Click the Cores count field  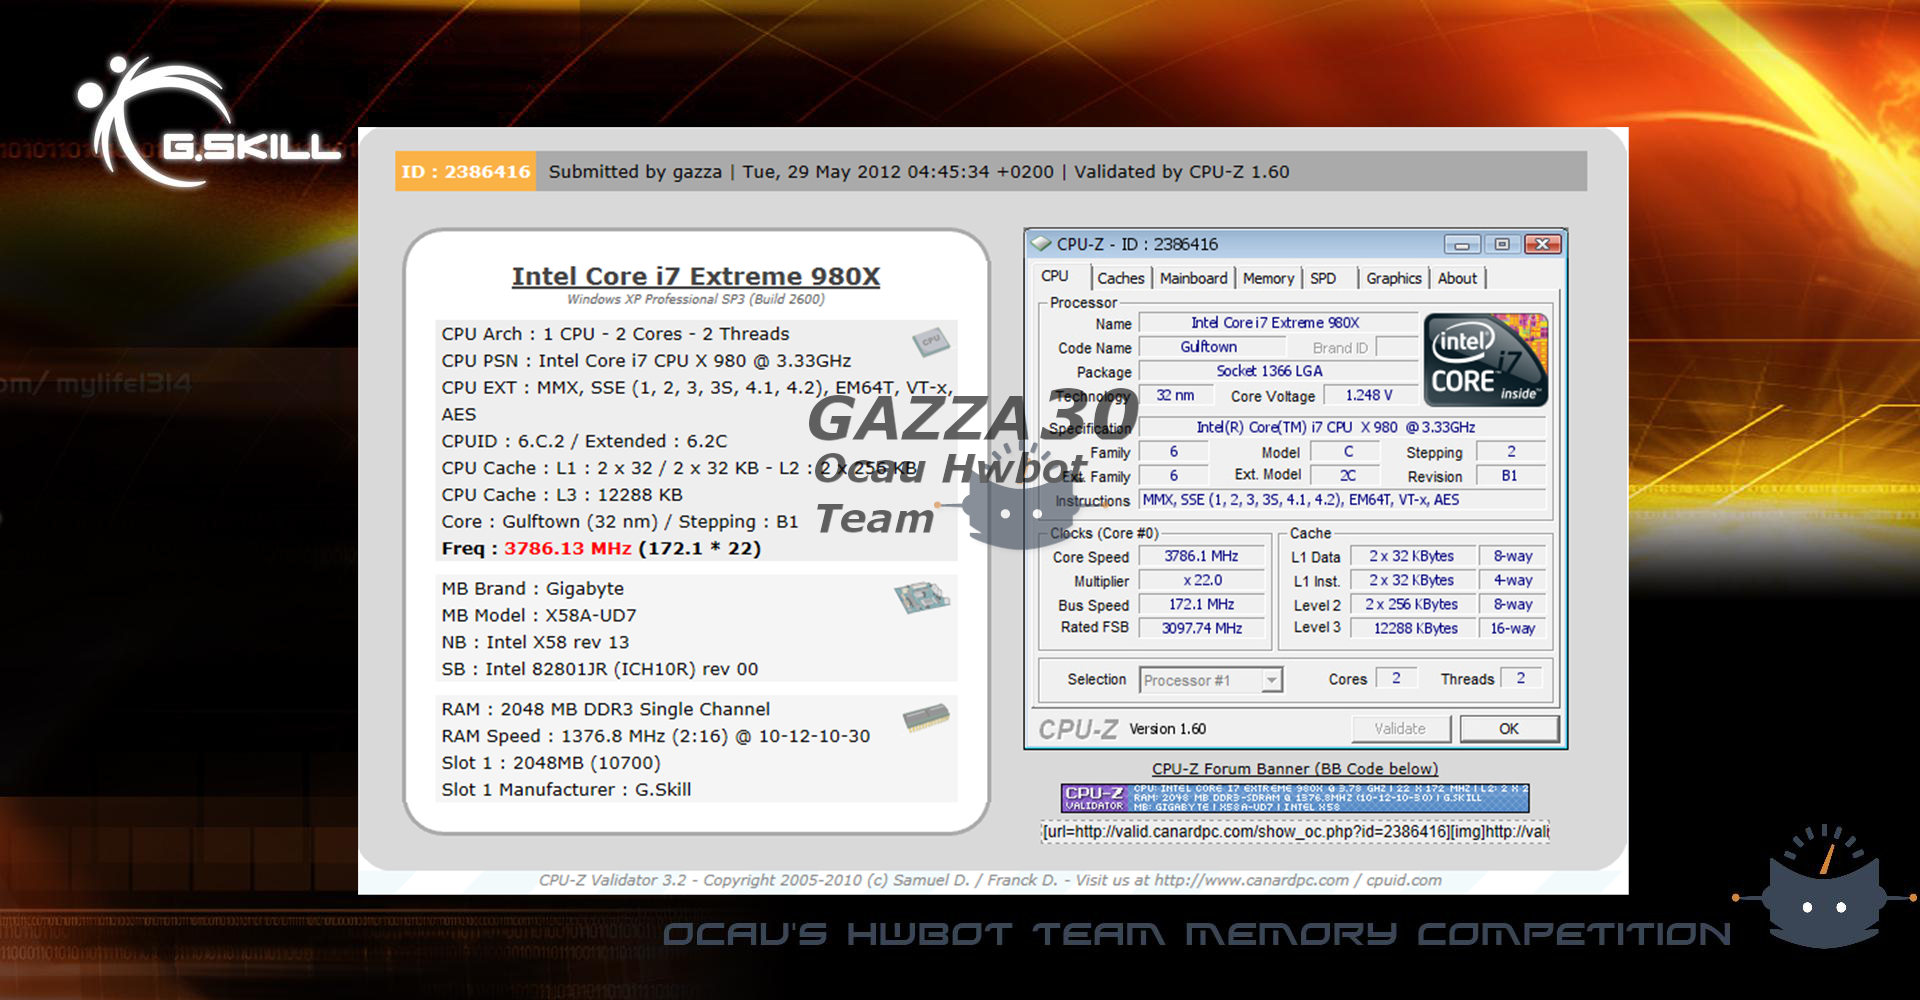(x=1396, y=678)
